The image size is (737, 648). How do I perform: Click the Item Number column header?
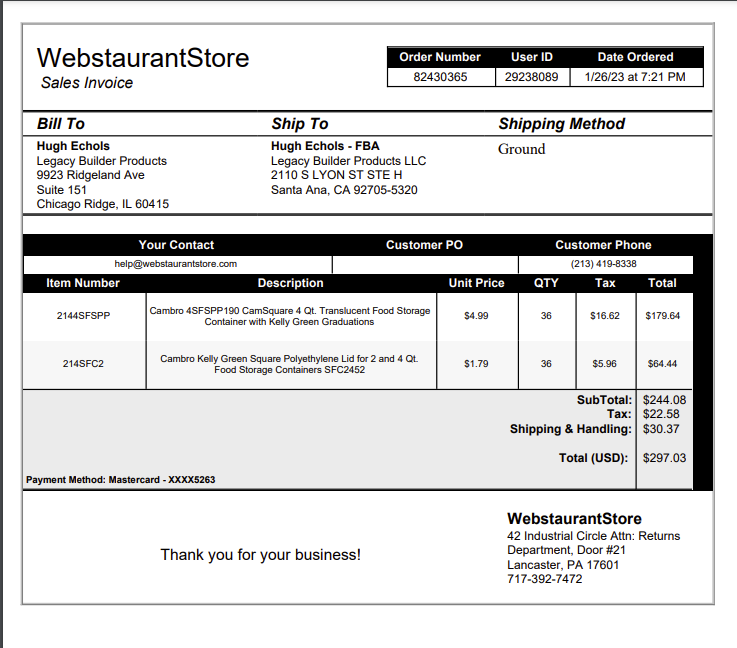click(83, 283)
